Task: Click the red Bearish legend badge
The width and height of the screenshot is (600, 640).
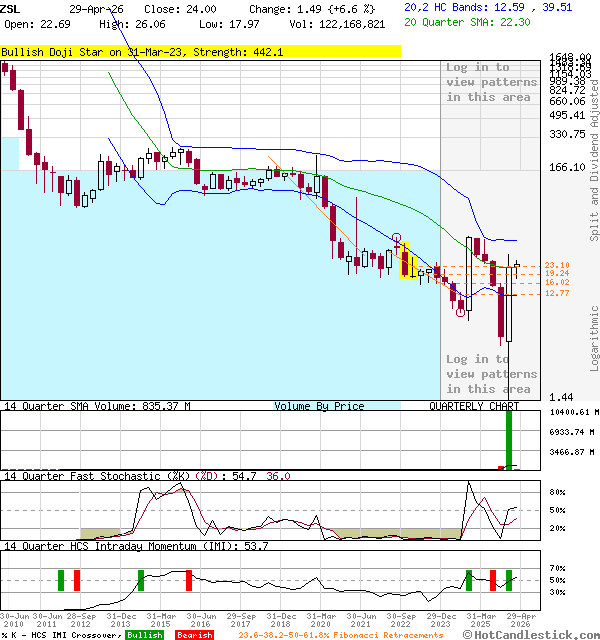Action: pos(194,634)
